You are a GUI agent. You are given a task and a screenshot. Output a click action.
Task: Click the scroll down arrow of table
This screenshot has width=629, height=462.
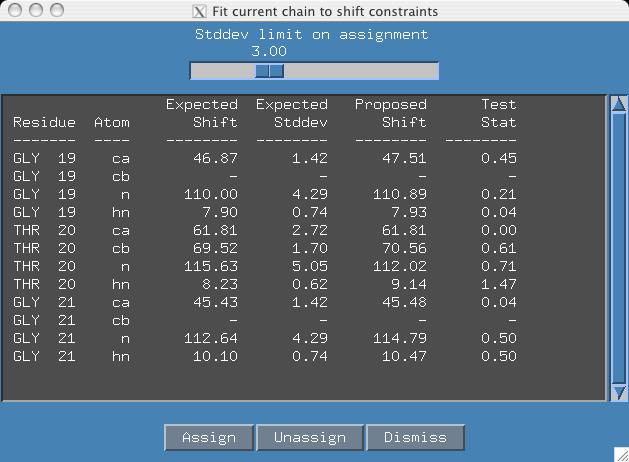point(618,392)
